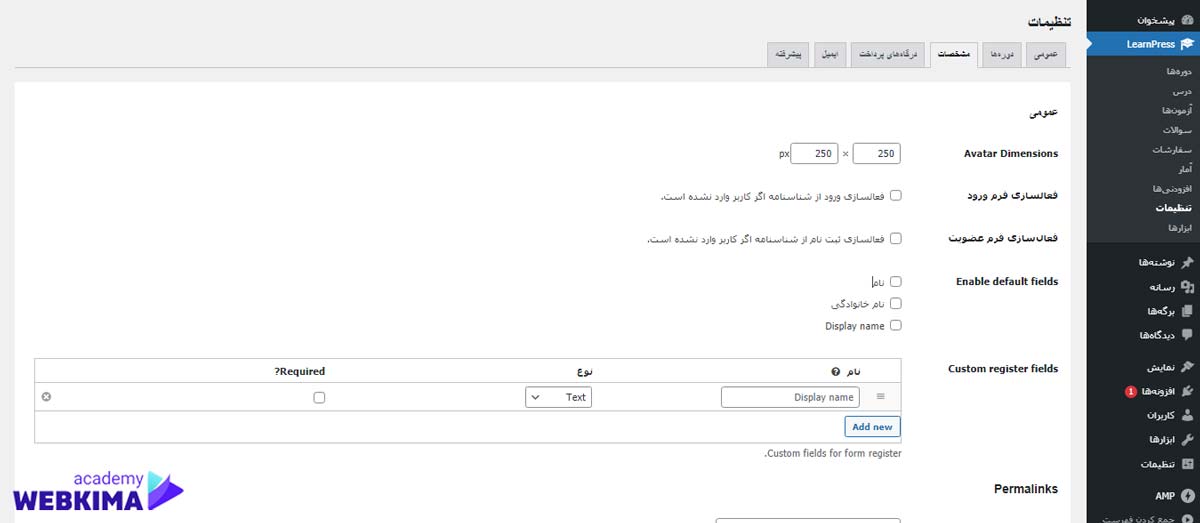Click the LearnPress graduation cap icon
The width and height of the screenshot is (1200, 523).
[x=1187, y=44]
